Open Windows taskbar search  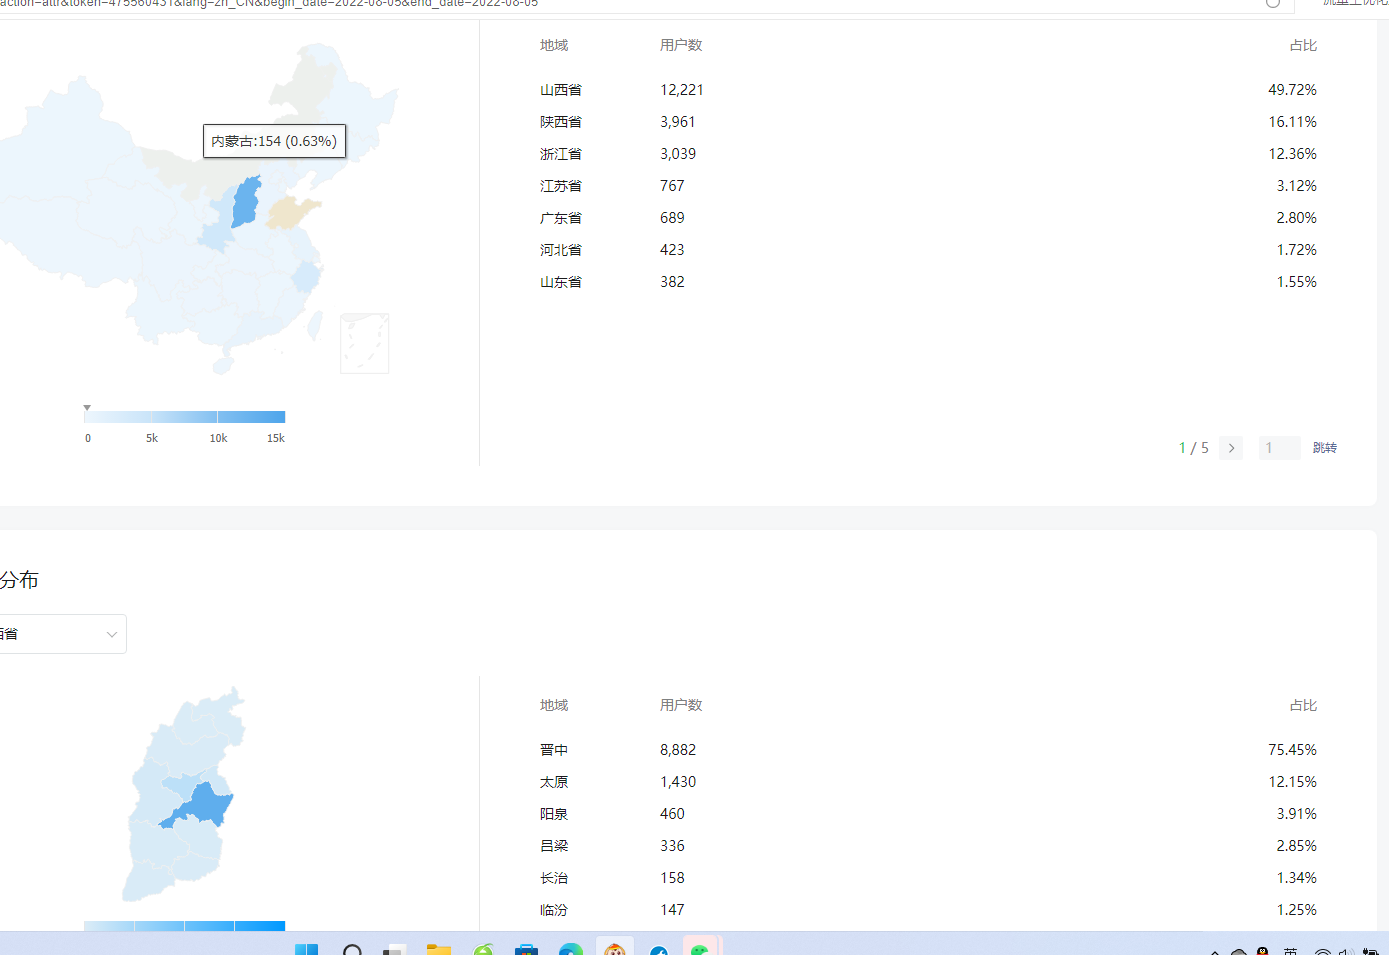(x=352, y=949)
